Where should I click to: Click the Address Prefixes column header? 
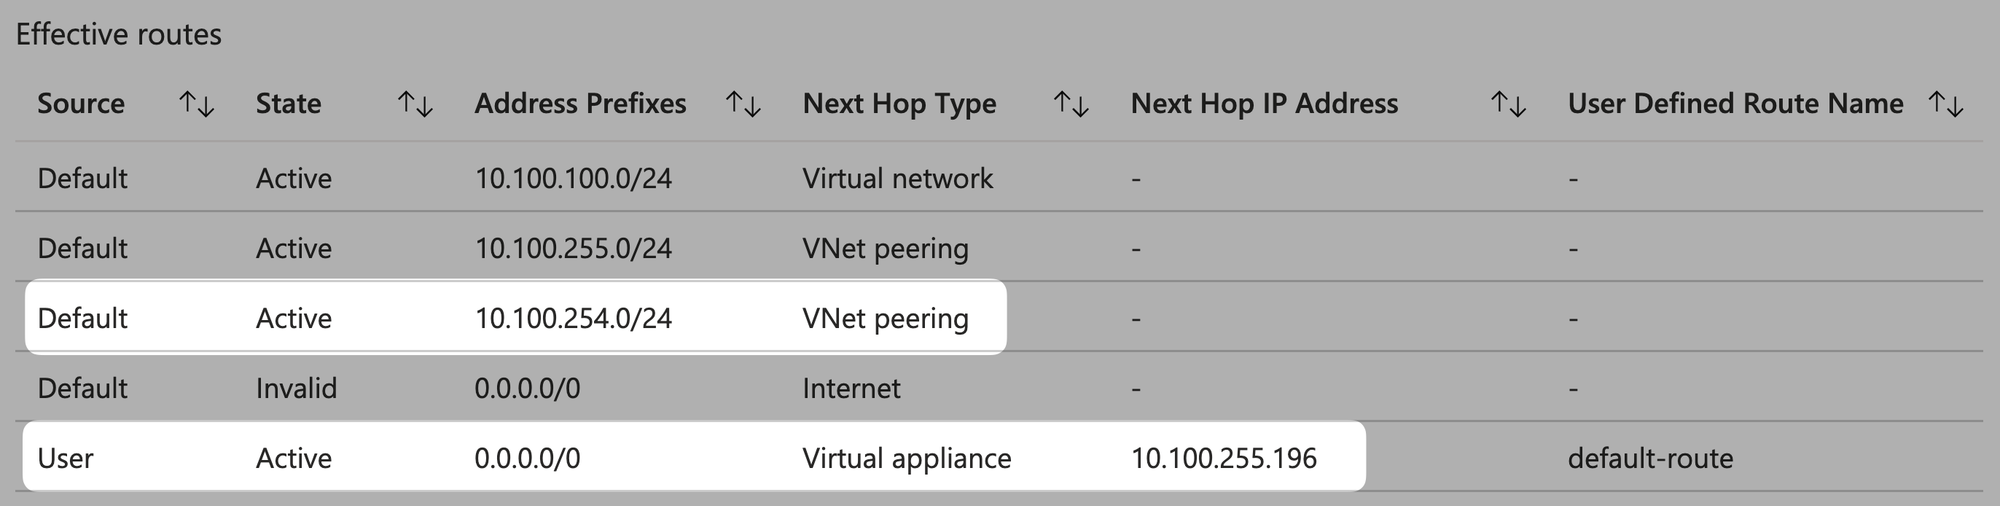pyautogui.click(x=580, y=104)
